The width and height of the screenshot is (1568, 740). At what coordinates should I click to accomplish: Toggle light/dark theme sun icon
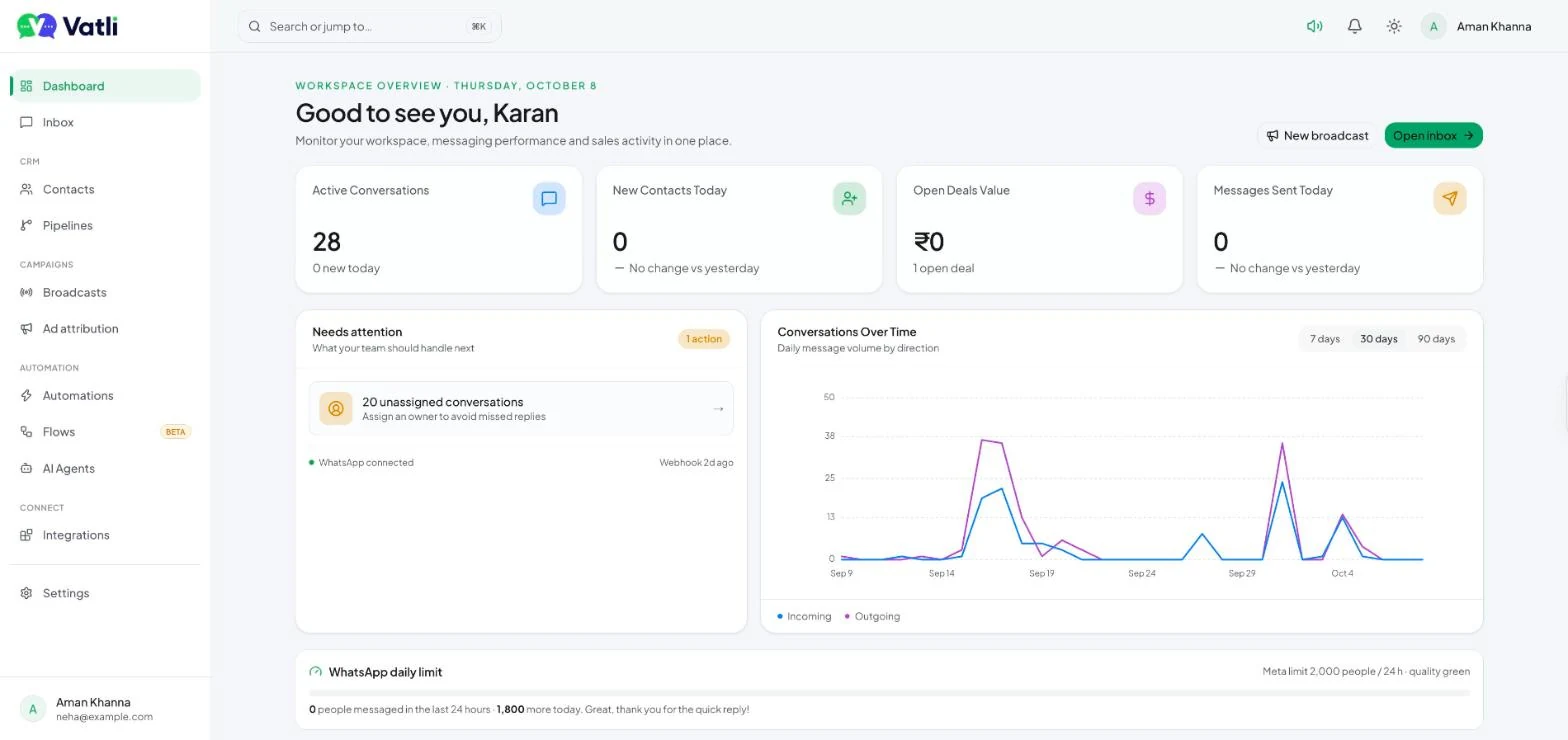click(1394, 26)
